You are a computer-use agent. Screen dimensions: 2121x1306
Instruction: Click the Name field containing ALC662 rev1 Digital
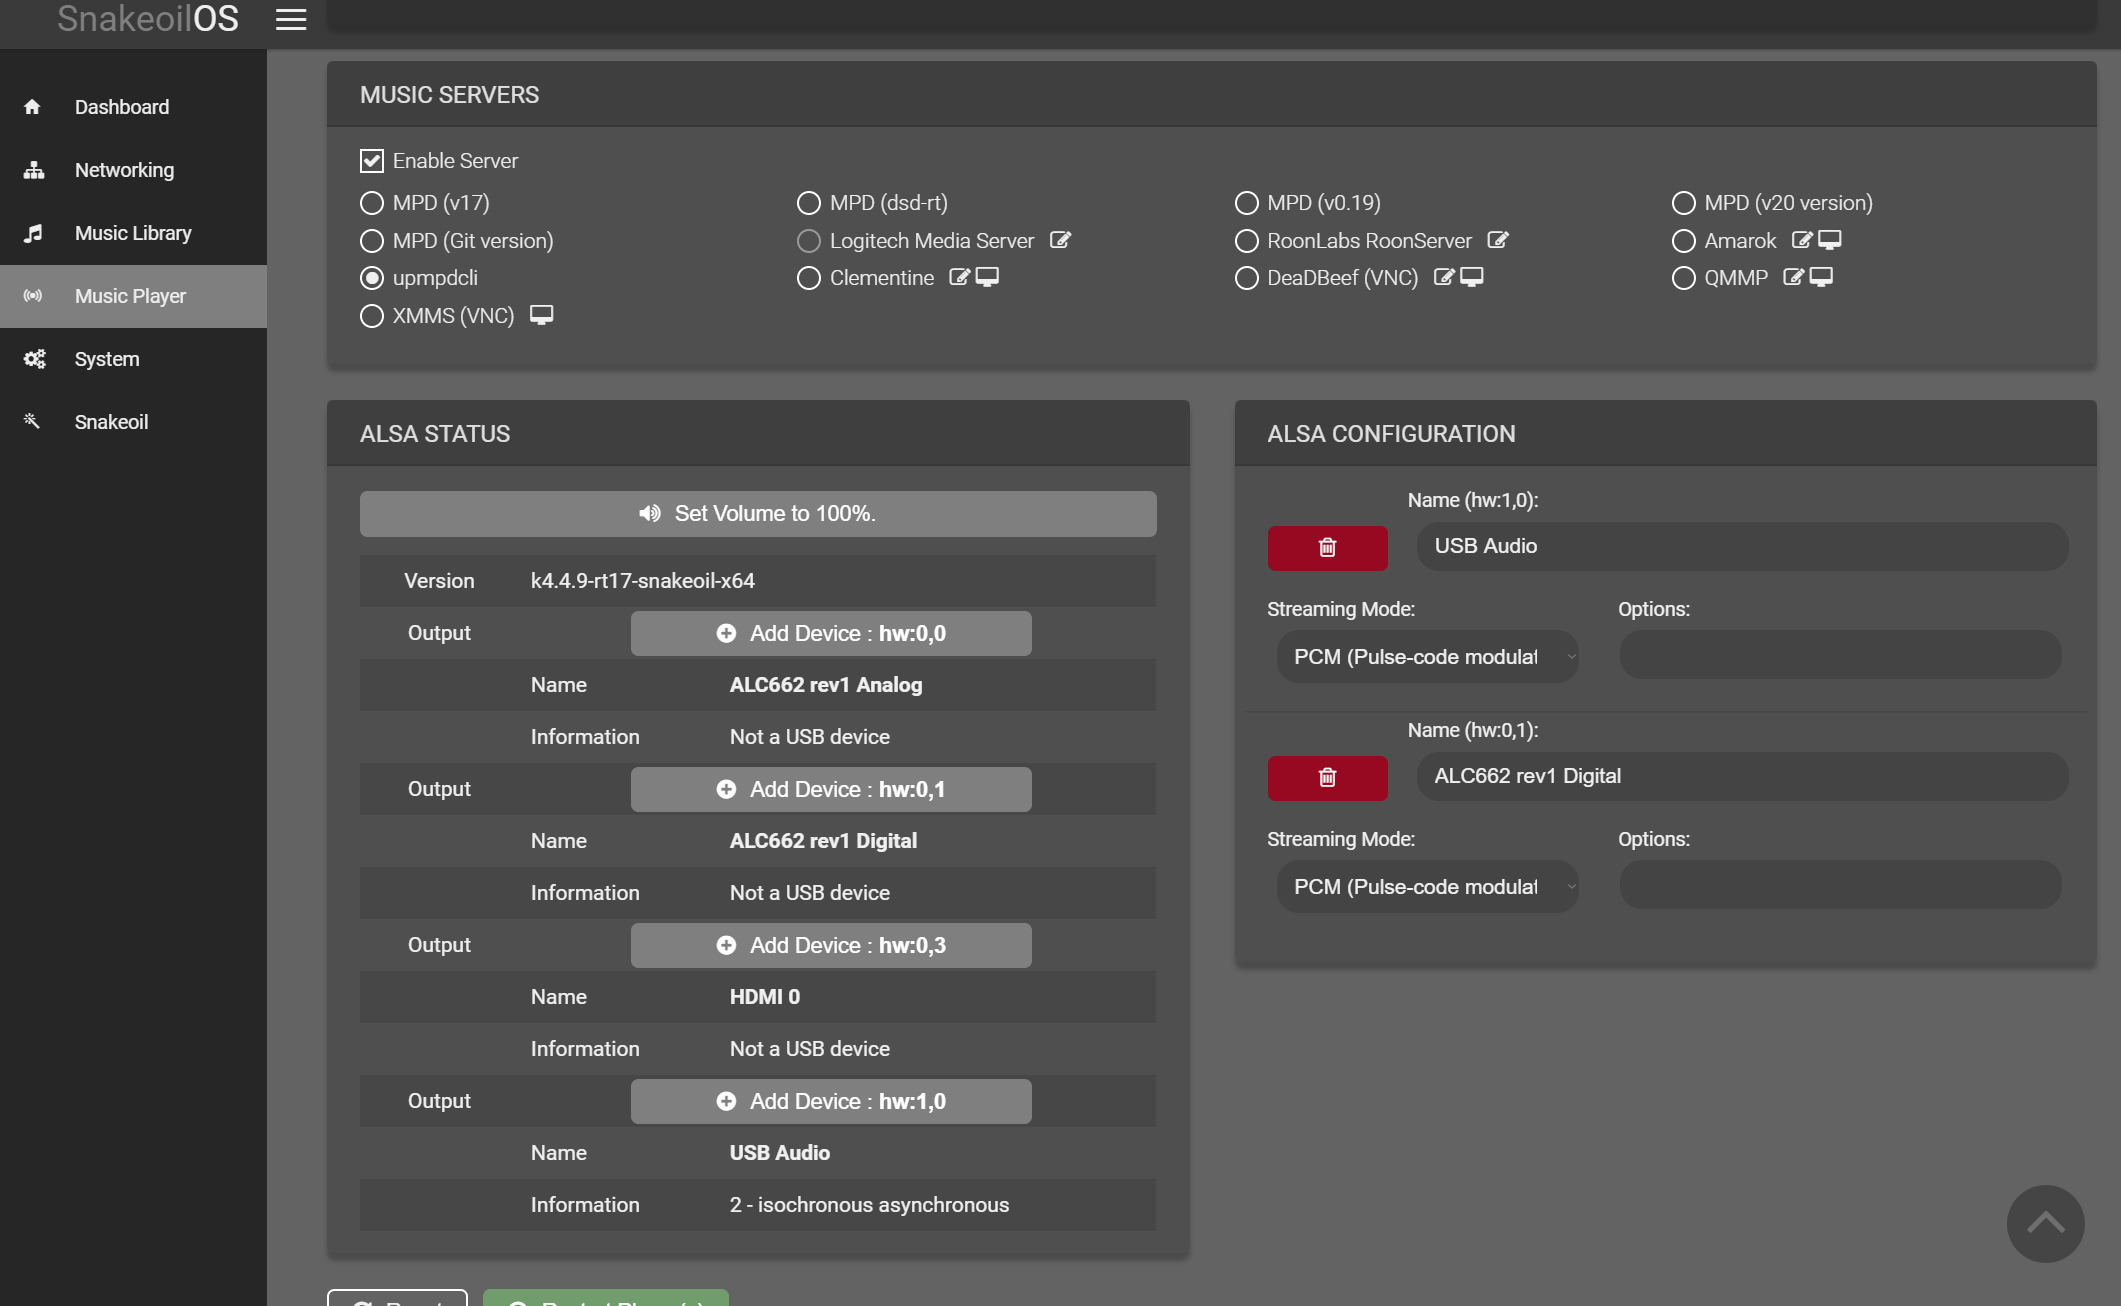click(x=1742, y=777)
